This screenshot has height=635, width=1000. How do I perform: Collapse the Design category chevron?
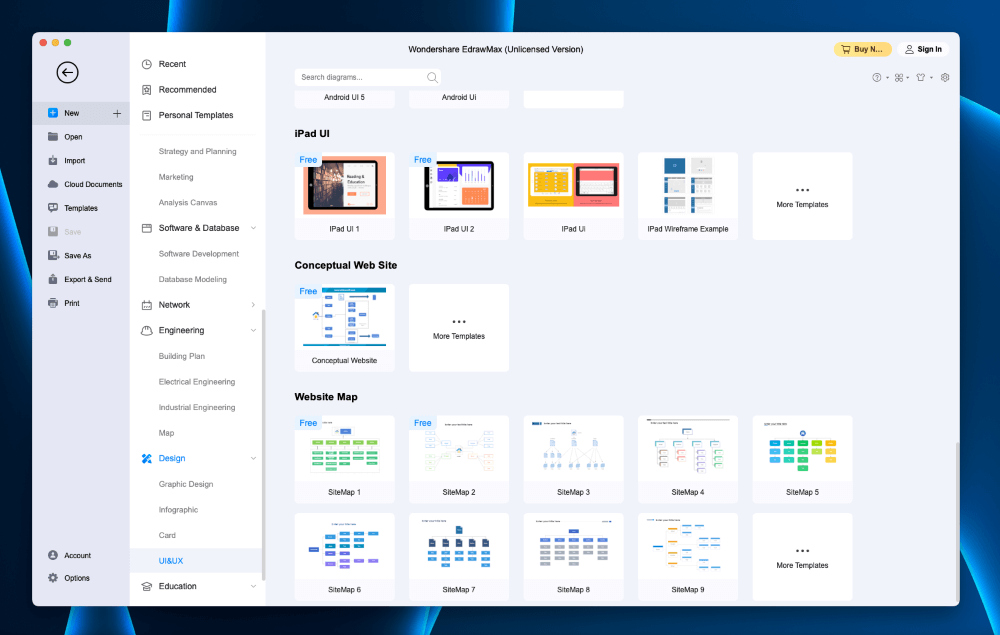253,458
